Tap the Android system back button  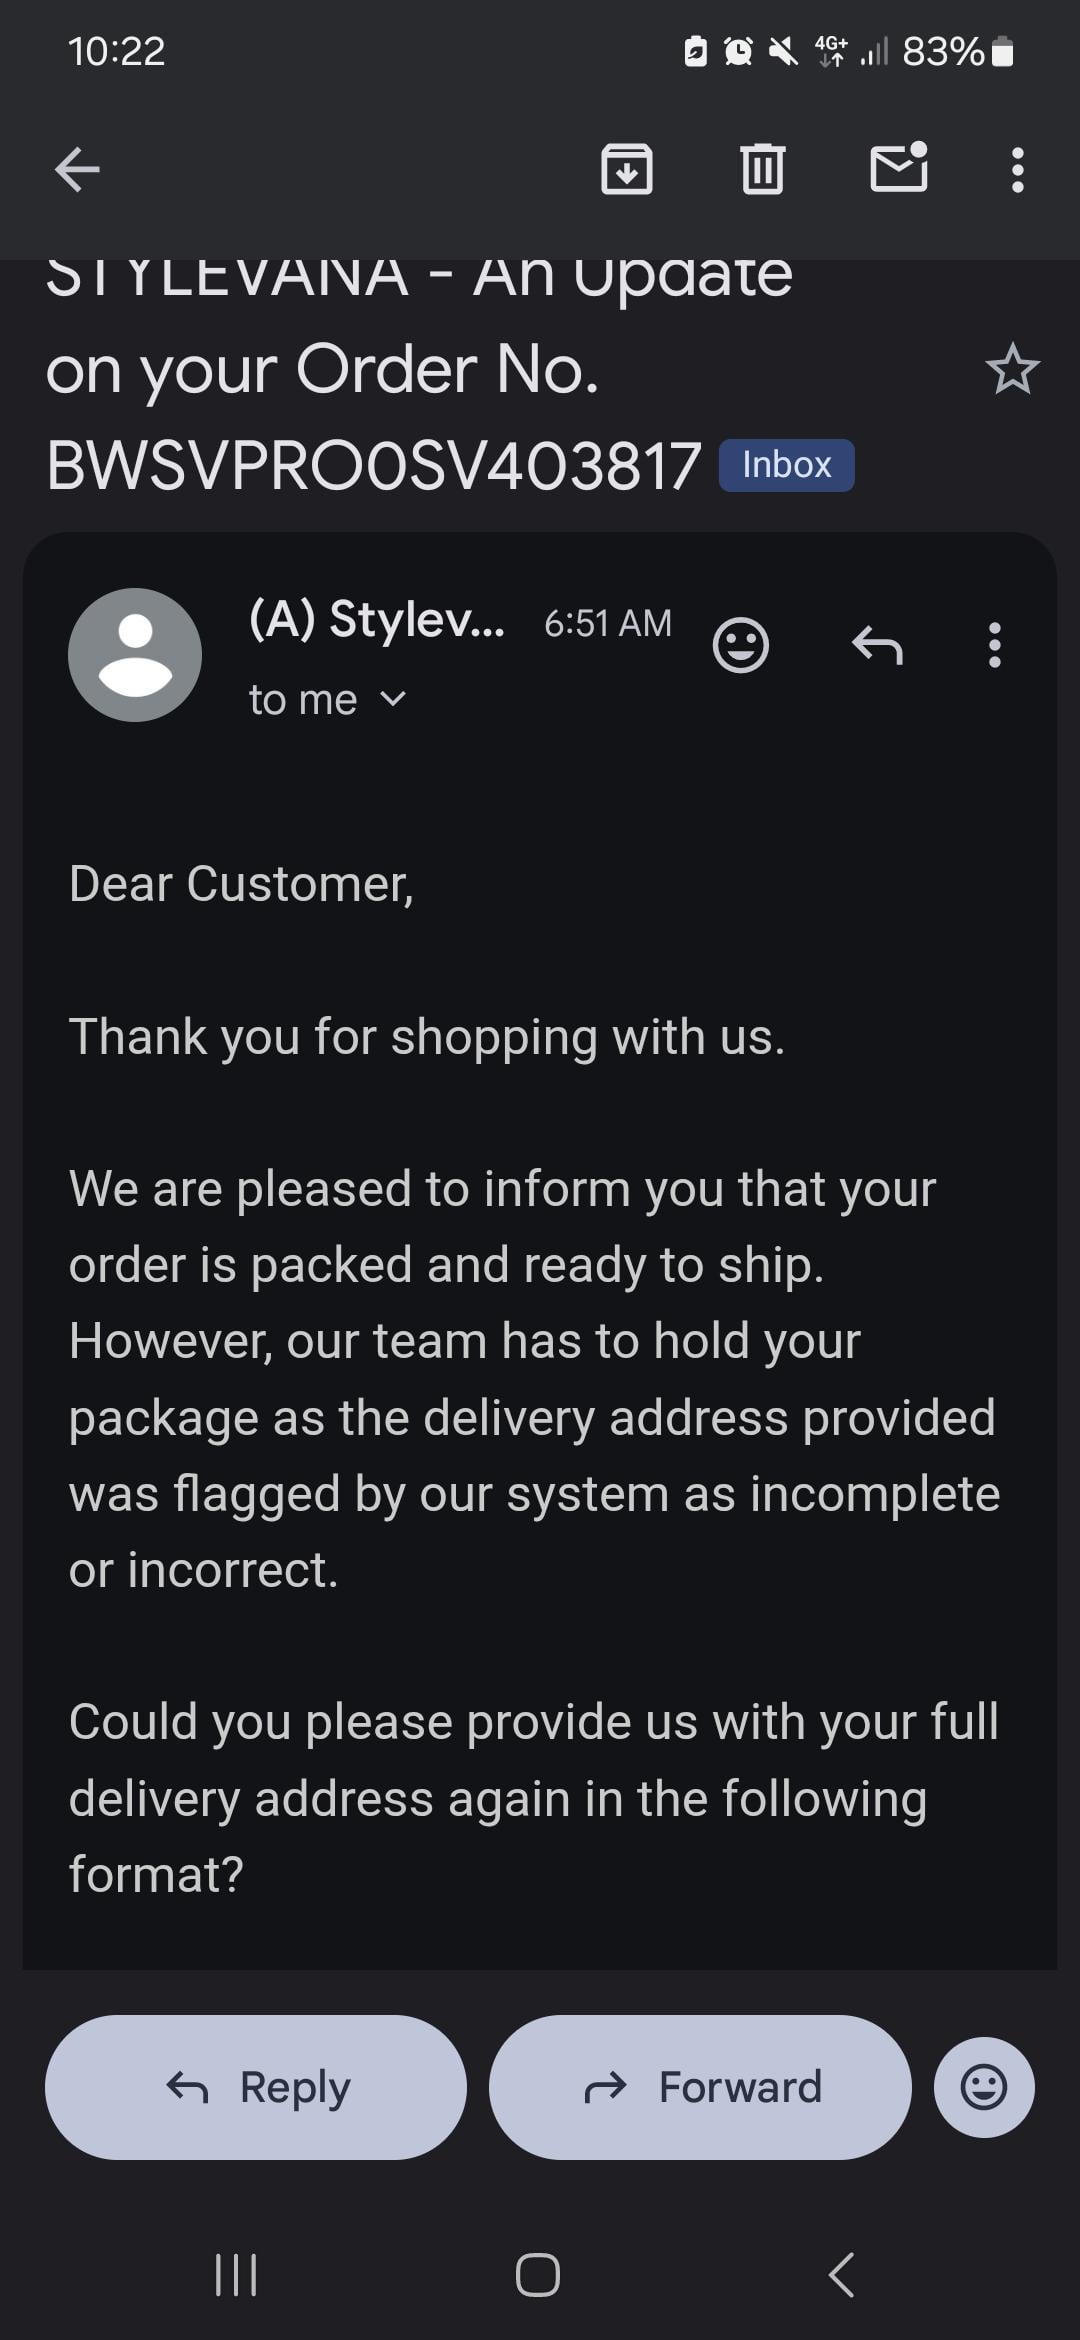pyautogui.click(x=842, y=2275)
